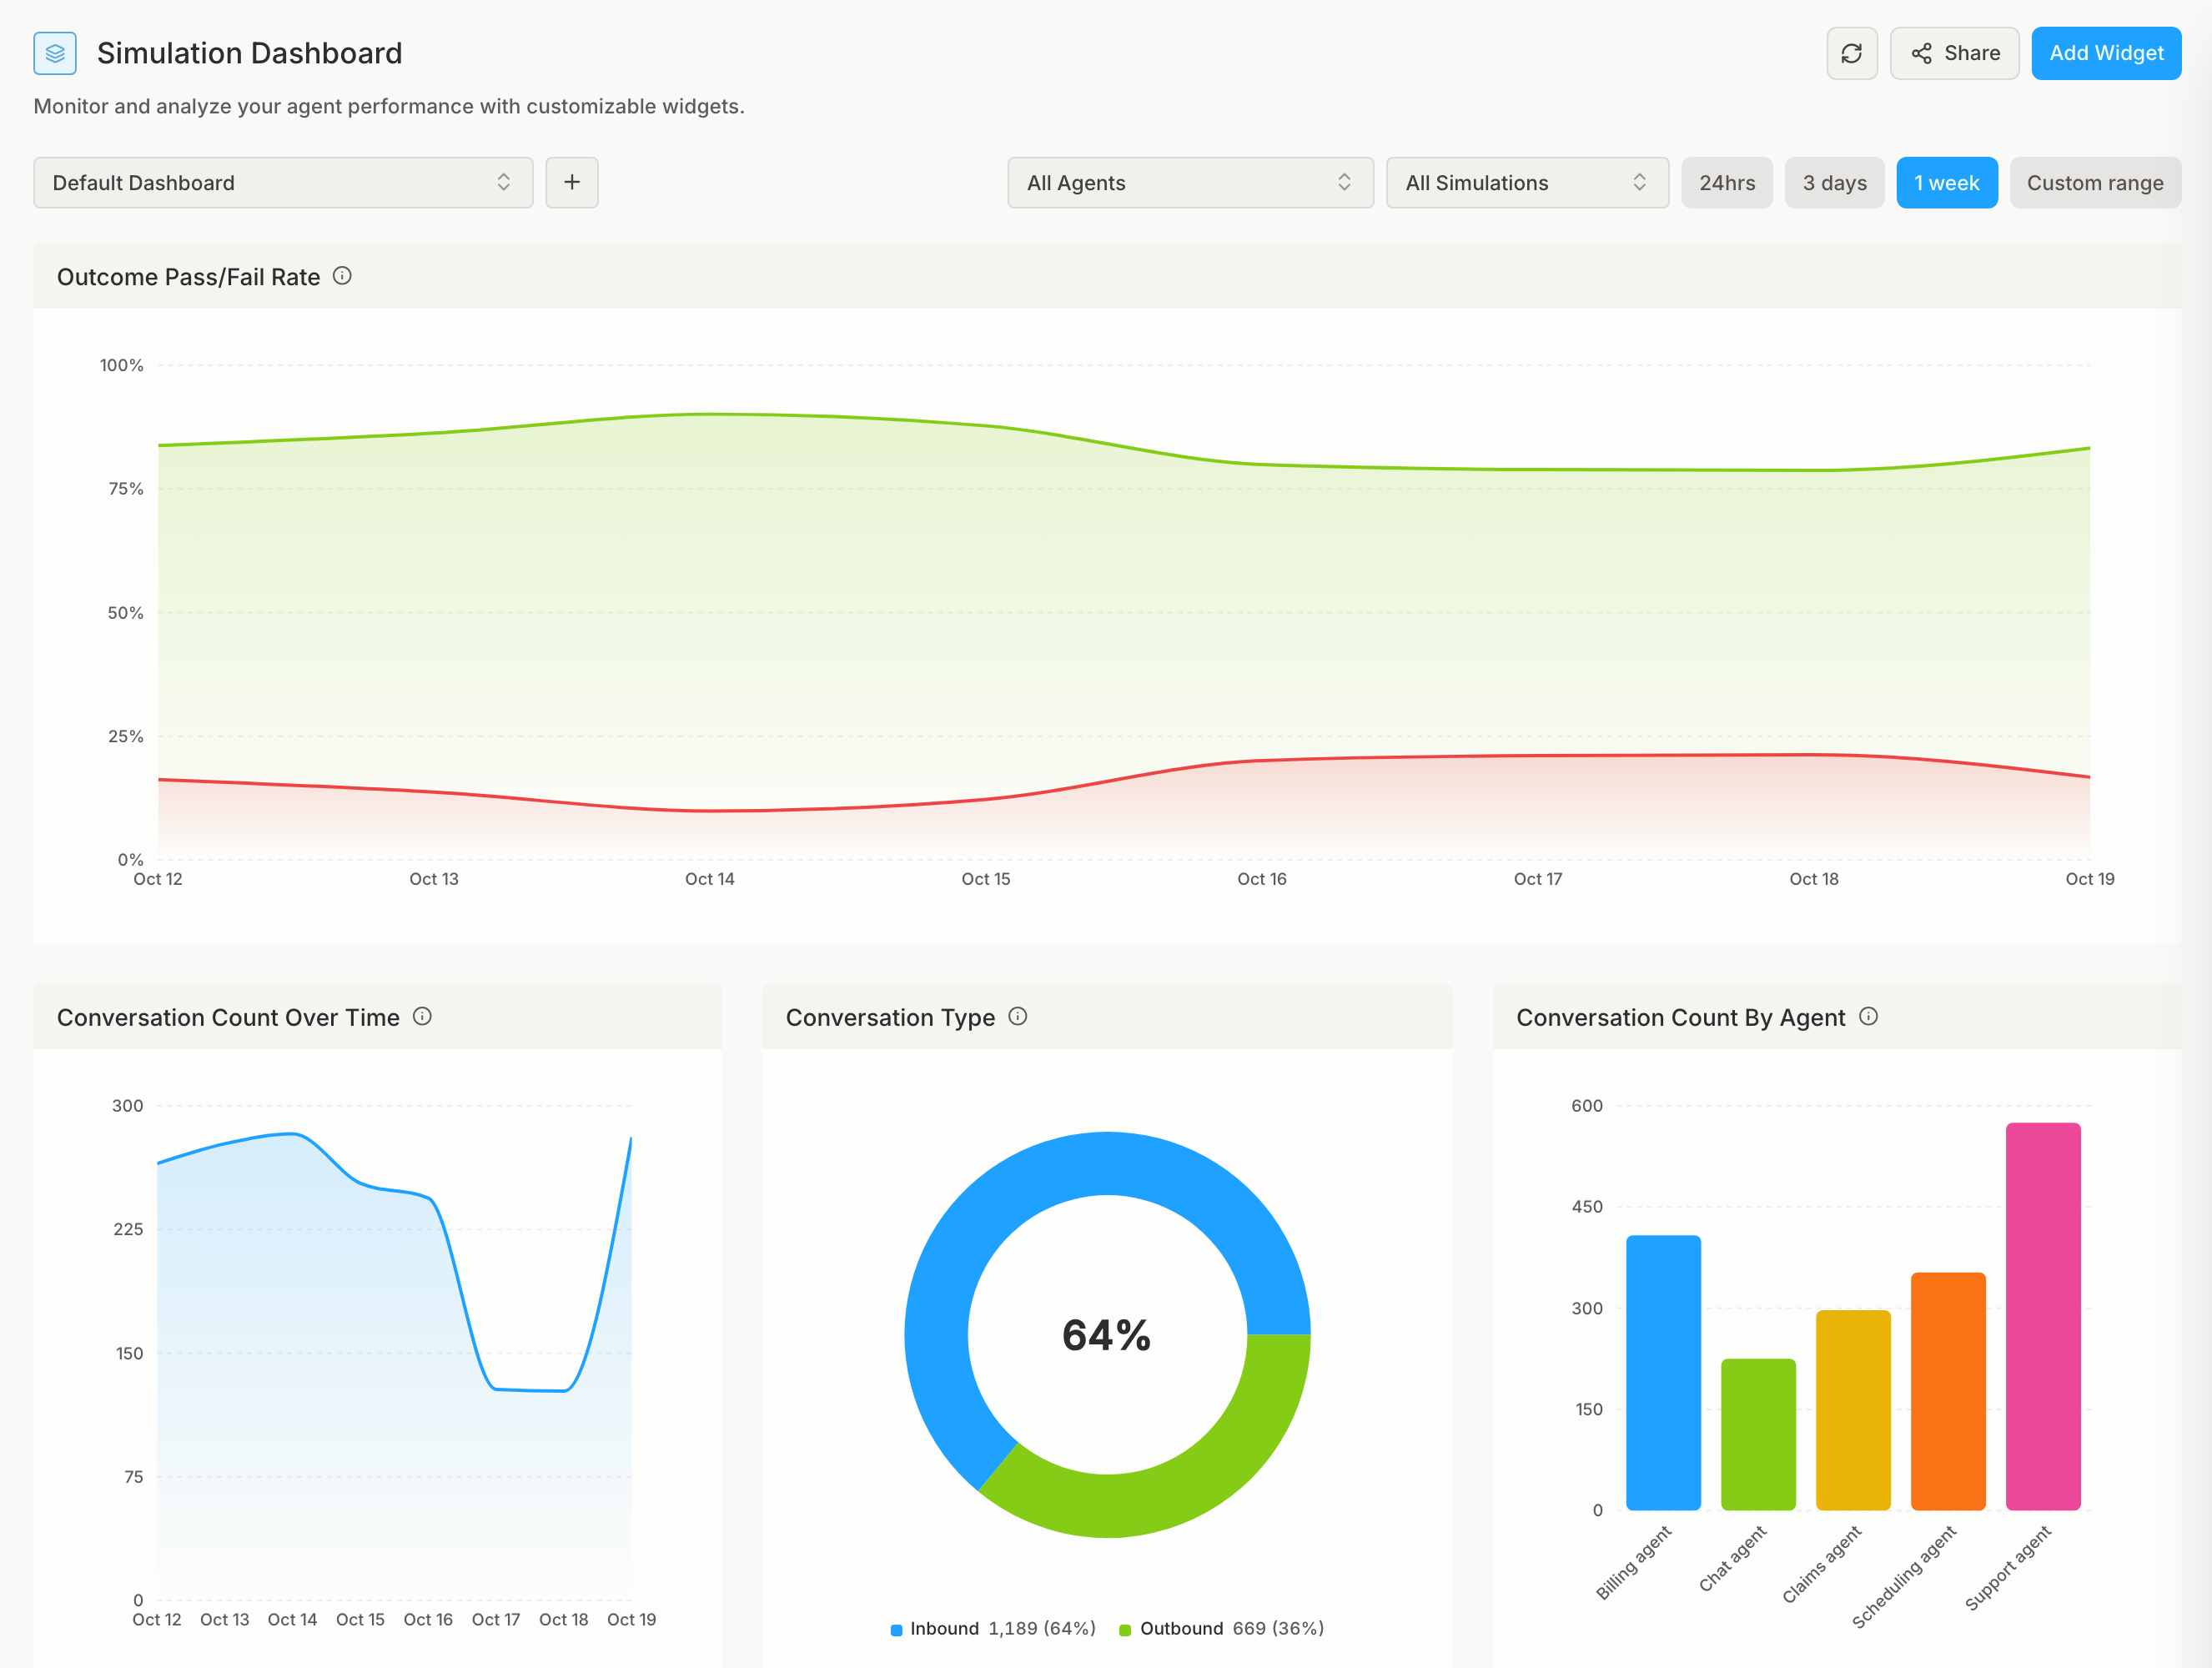The height and width of the screenshot is (1668, 2212).
Task: Show info for Conversation Count Over Time
Action: [422, 1016]
